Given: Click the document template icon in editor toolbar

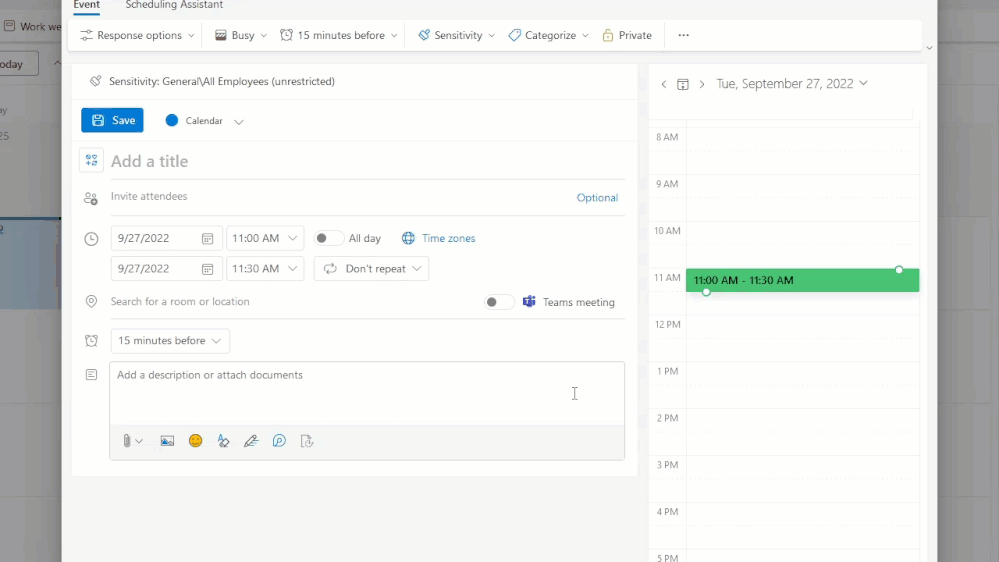Looking at the screenshot, I should click(307, 441).
